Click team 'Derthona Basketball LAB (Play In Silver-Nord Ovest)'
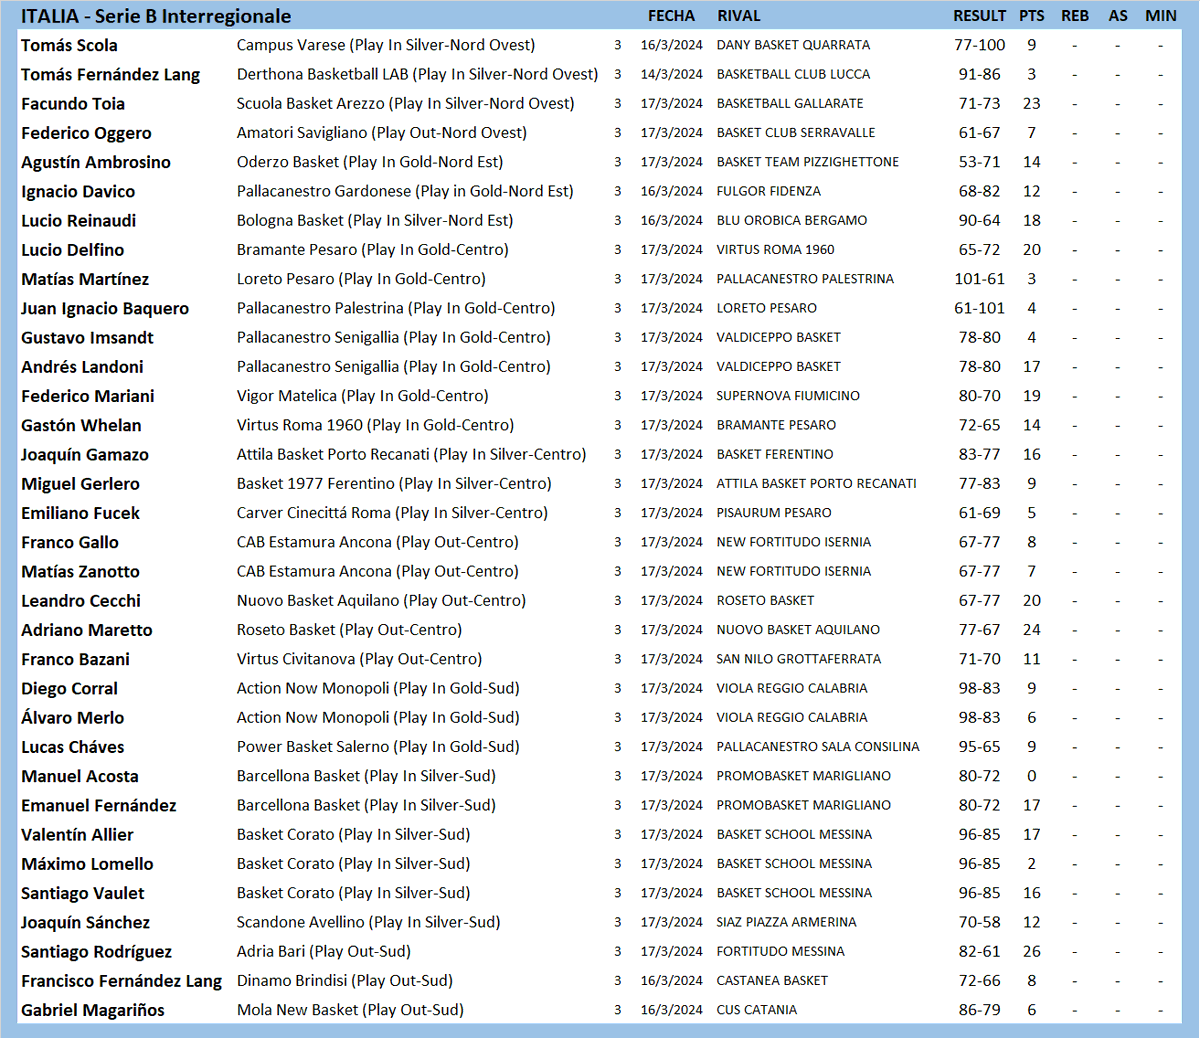Screen dimensions: 1200x1038 pos(417,74)
